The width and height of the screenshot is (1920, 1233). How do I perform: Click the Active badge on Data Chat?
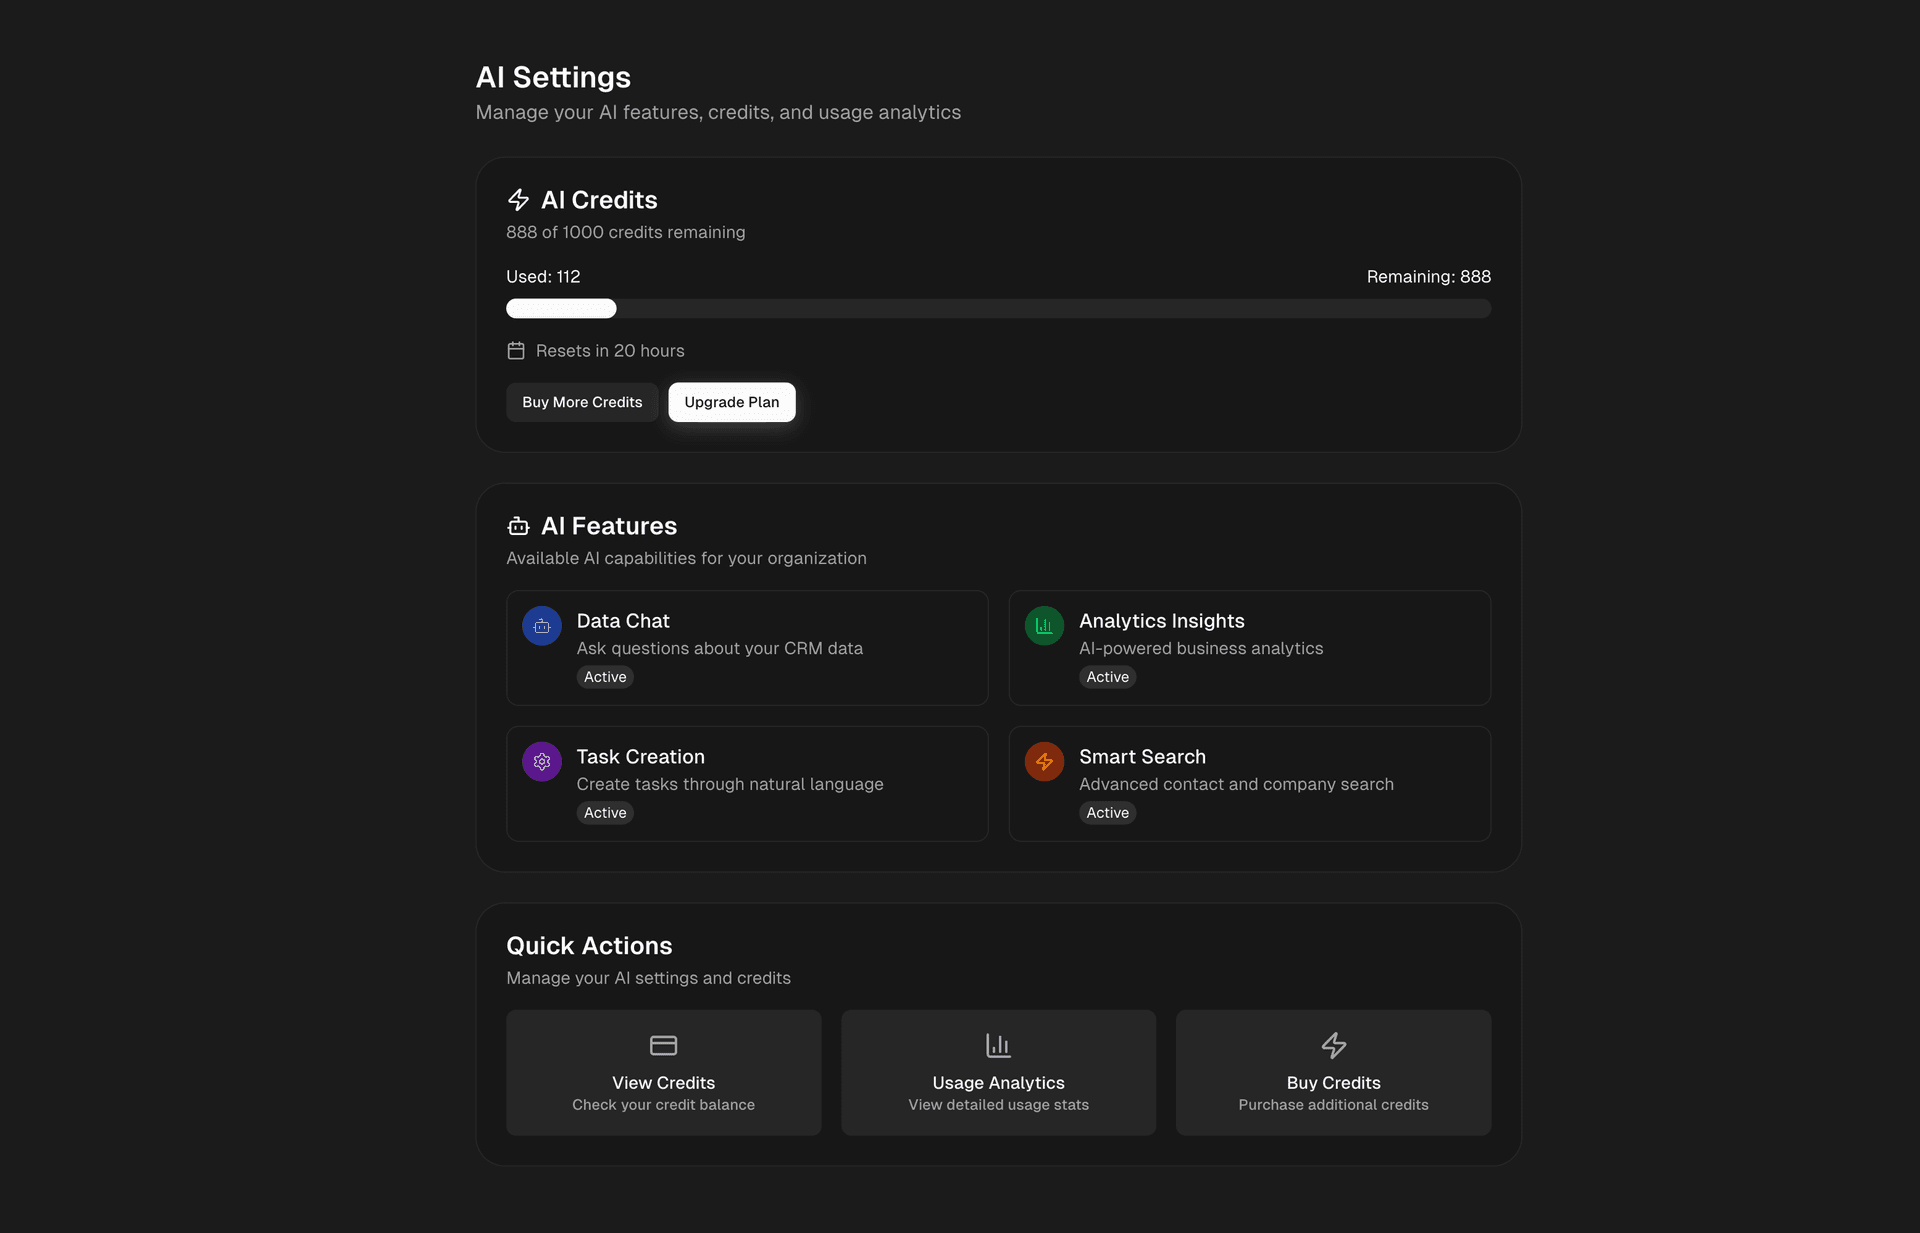(x=604, y=677)
